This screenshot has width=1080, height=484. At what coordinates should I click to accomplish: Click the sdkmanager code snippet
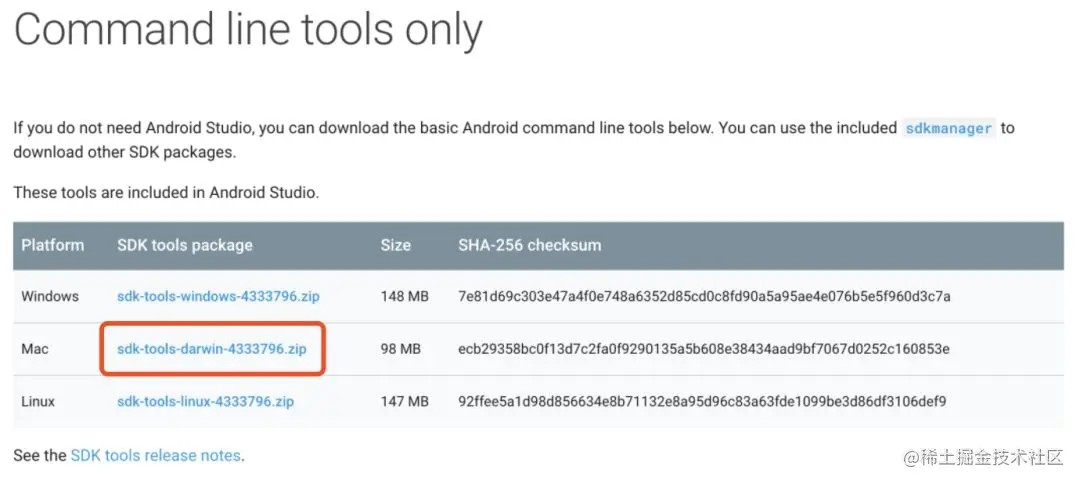coord(949,128)
